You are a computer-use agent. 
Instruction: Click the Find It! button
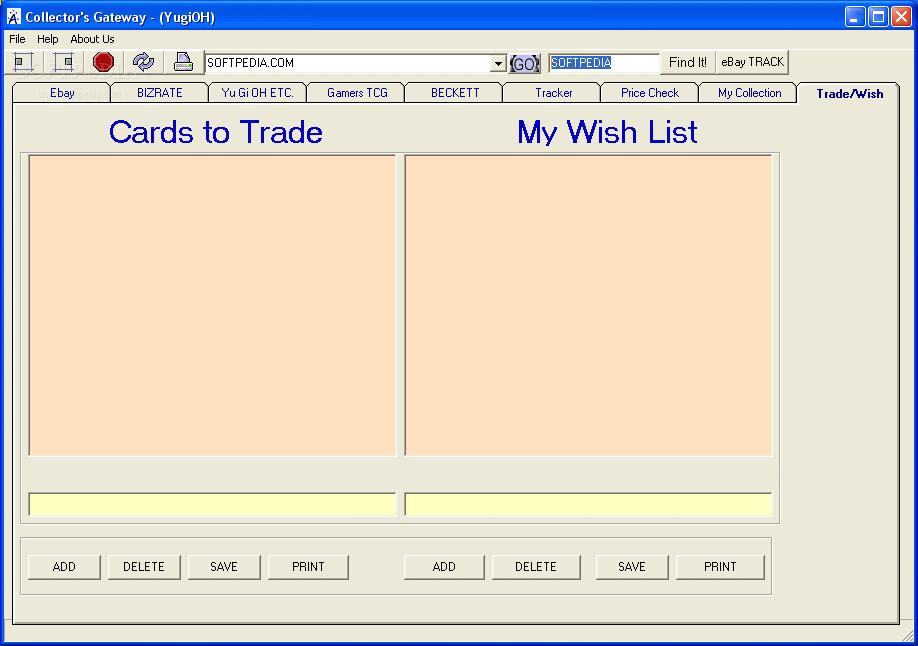click(687, 62)
